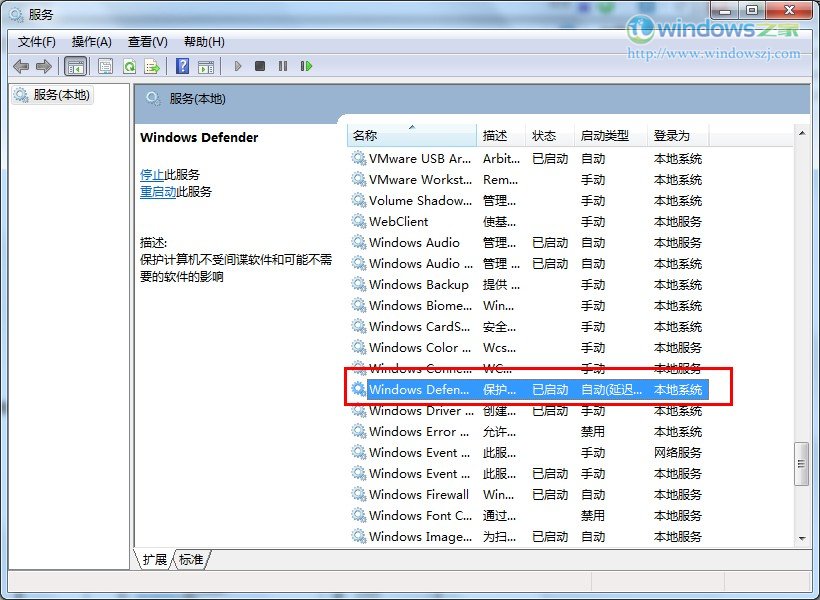This screenshot has width=820, height=600.
Task: Click the Export List toolbar icon
Action: [x=152, y=66]
